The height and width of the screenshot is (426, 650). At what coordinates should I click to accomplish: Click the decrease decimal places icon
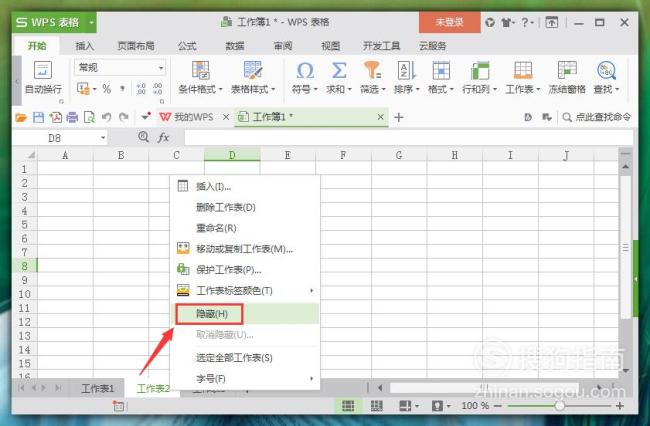pos(158,89)
